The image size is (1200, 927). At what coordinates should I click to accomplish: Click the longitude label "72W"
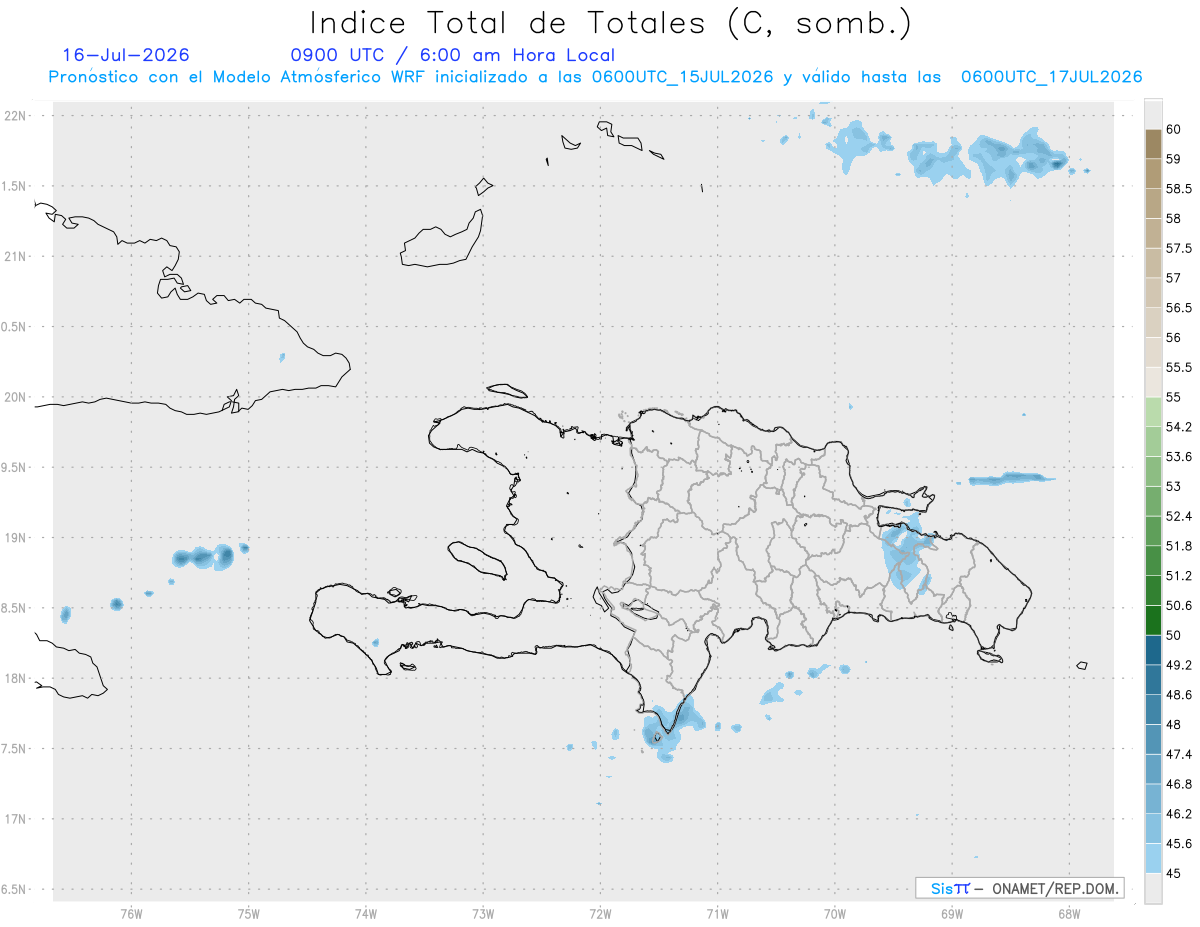click(x=600, y=914)
